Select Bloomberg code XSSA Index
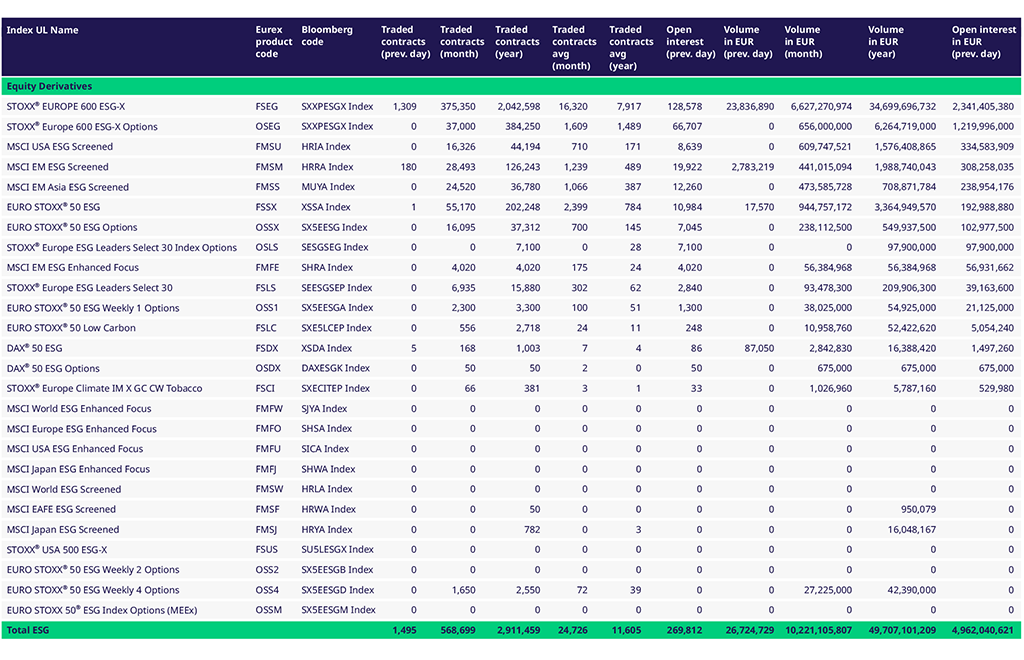 (x=326, y=207)
